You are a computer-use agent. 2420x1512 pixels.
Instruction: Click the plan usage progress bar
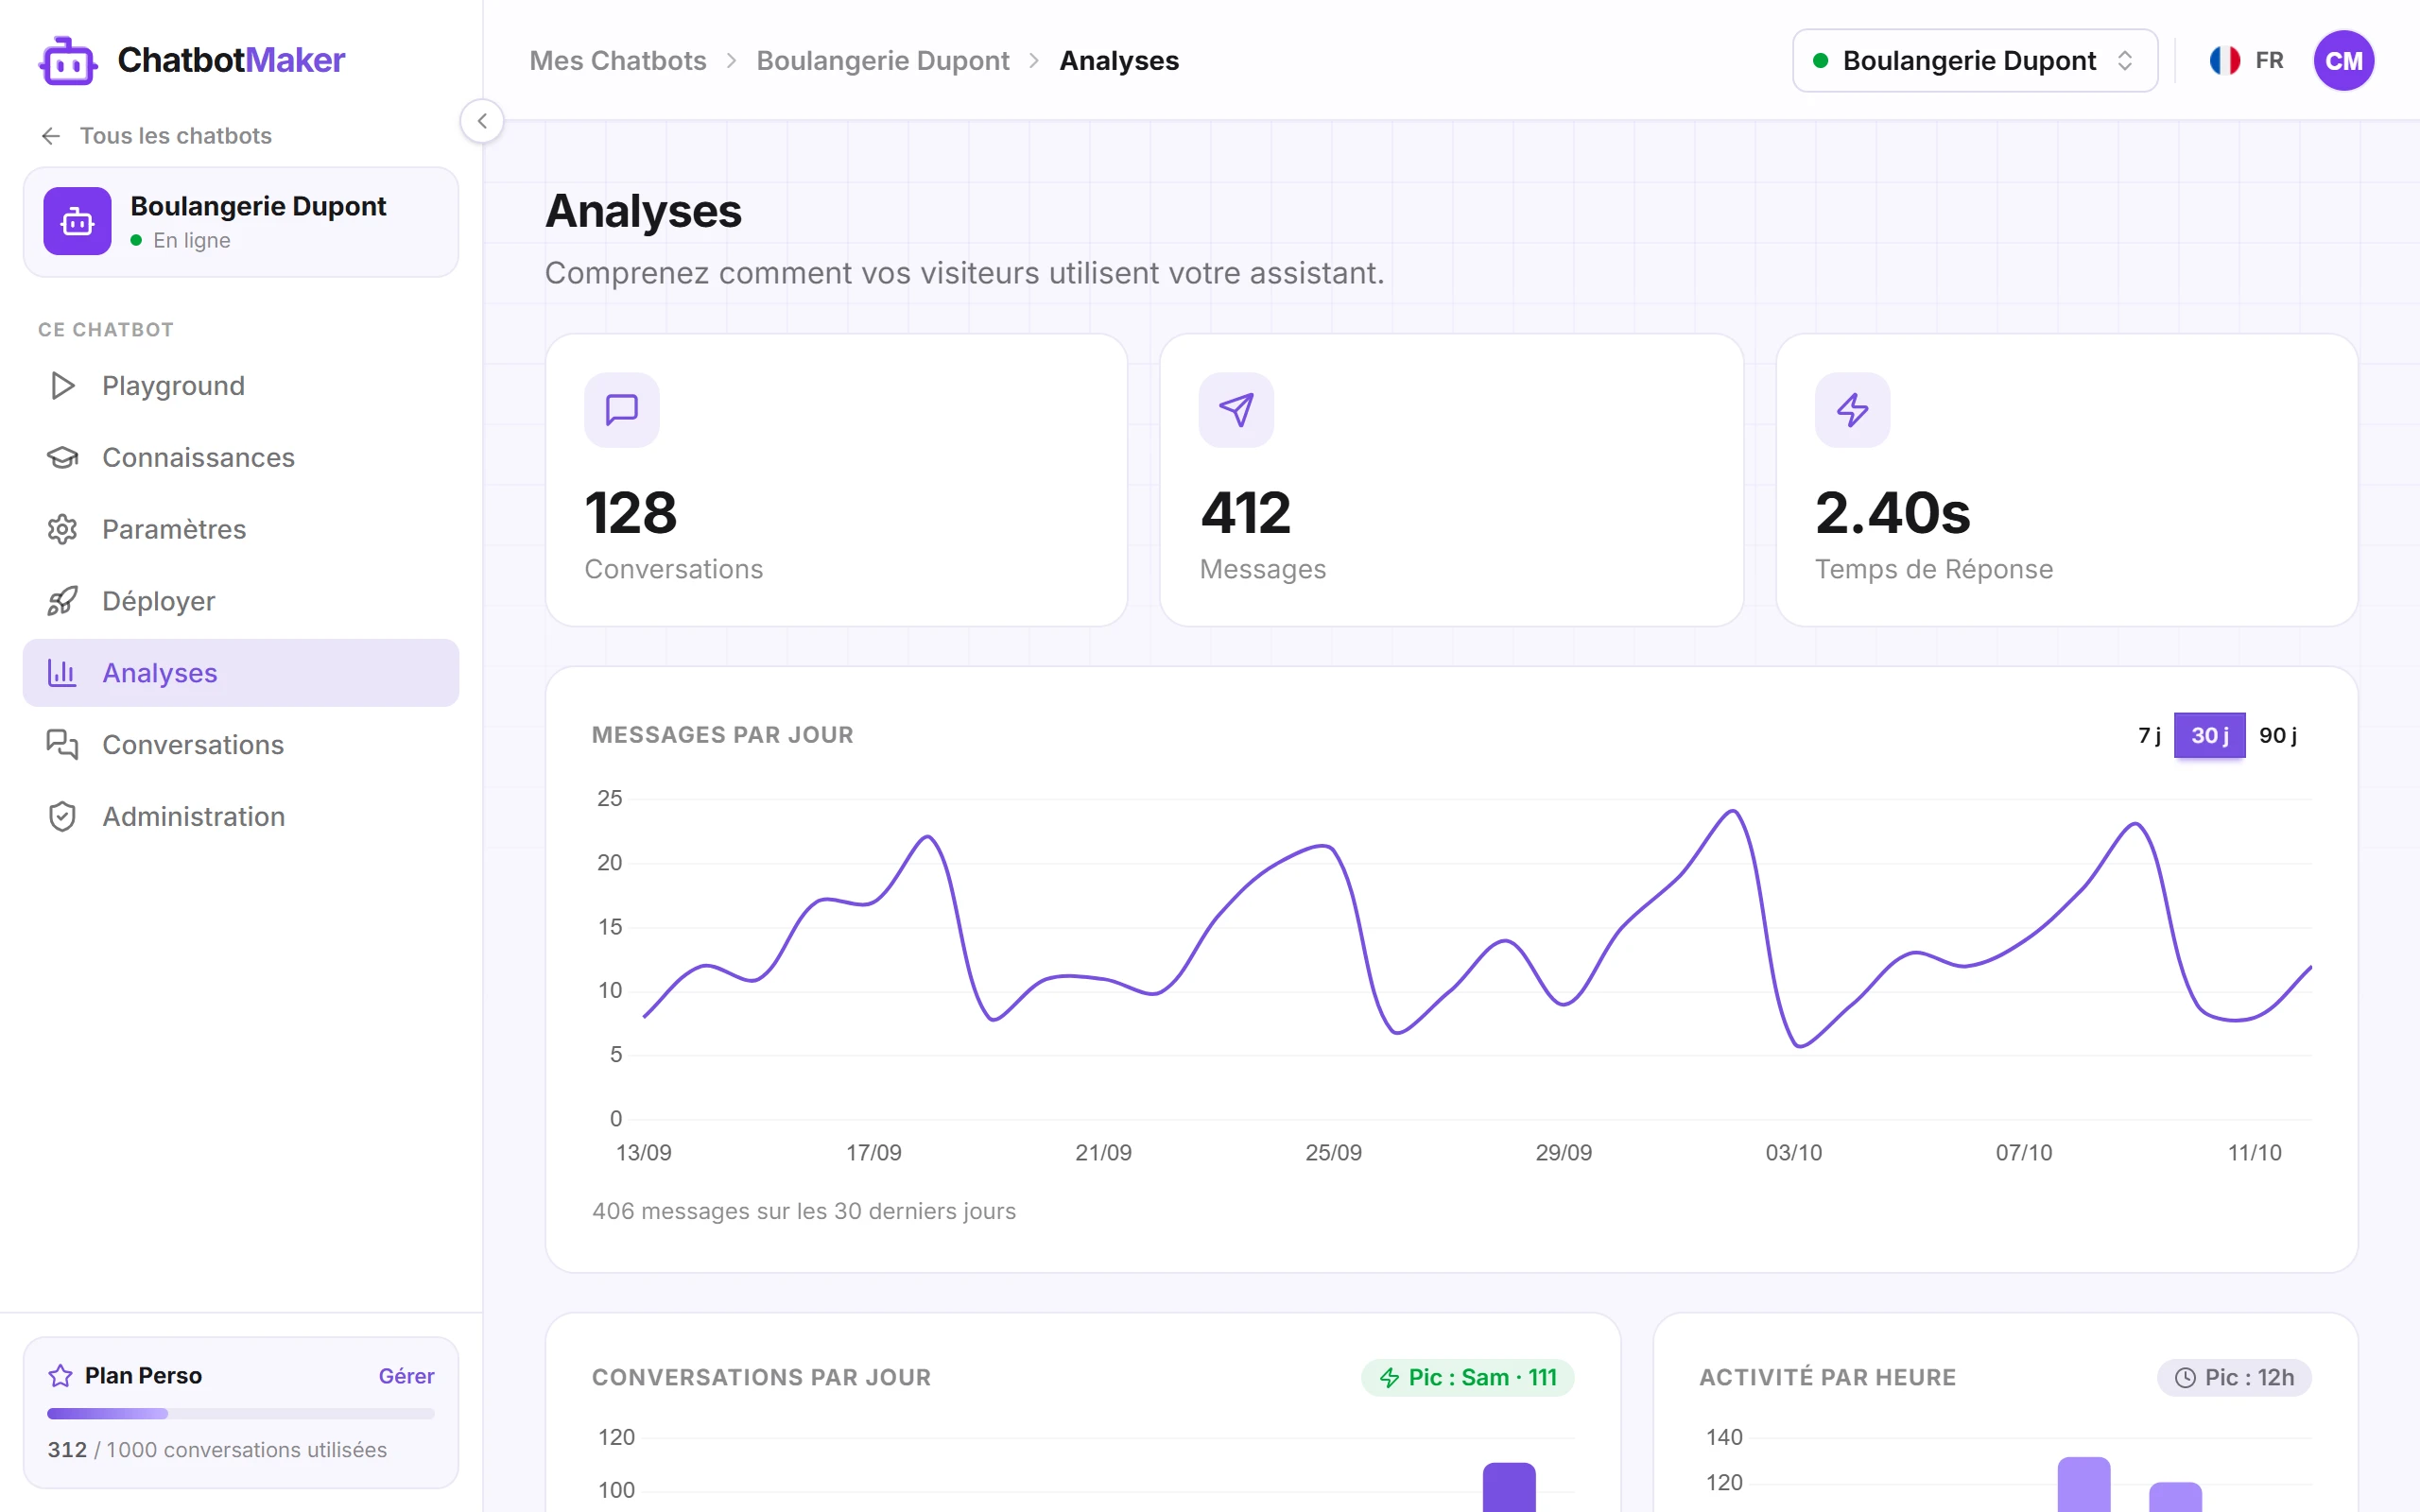pyautogui.click(x=241, y=1413)
